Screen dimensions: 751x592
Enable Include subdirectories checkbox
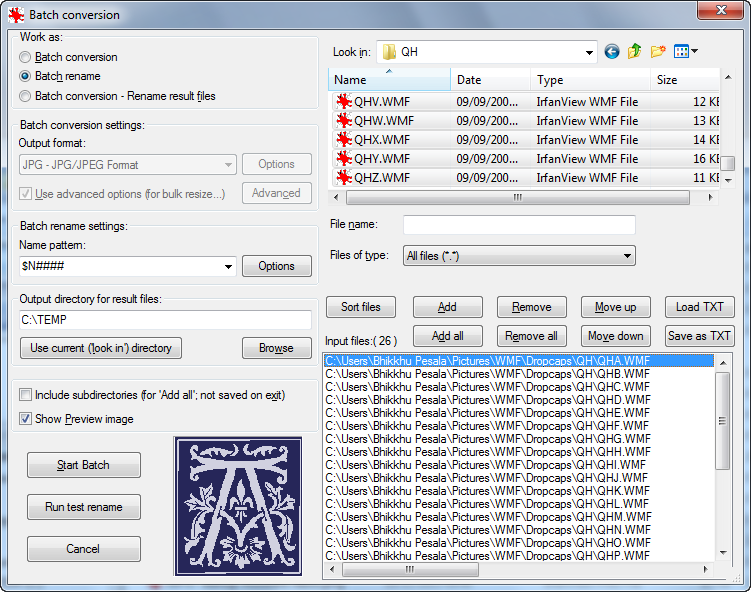click(26, 395)
